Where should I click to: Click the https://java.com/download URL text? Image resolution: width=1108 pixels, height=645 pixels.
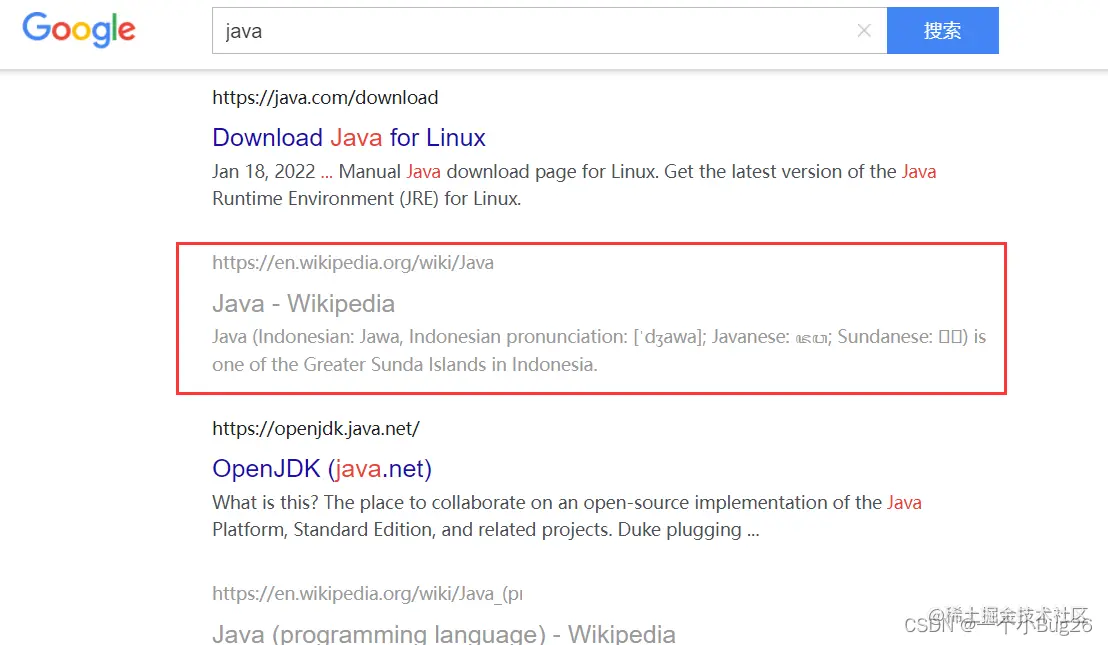tap(325, 97)
